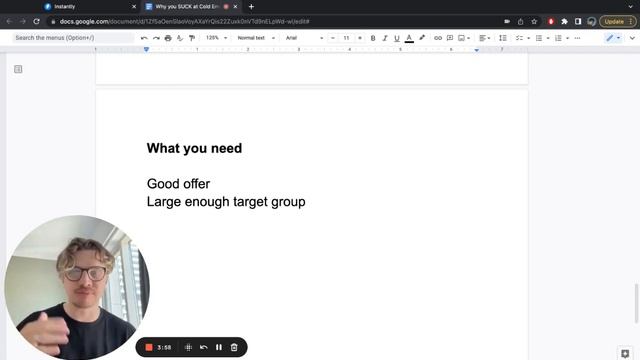The image size is (640, 360).
Task: Open recording grid options
Action: 188,347
